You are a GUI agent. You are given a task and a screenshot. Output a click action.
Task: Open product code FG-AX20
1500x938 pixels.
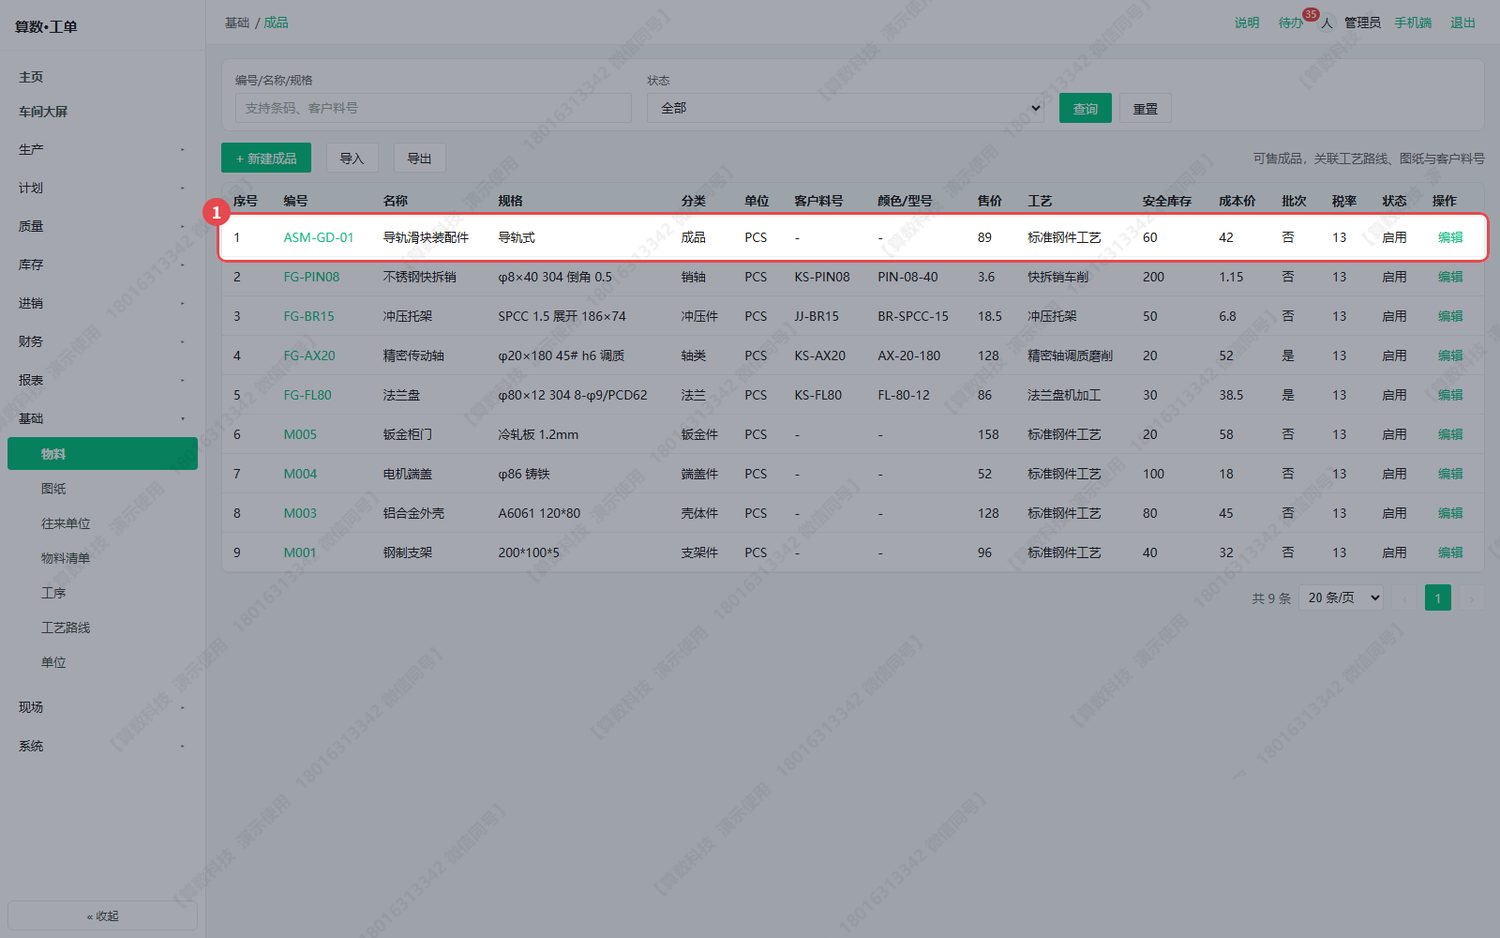309,356
